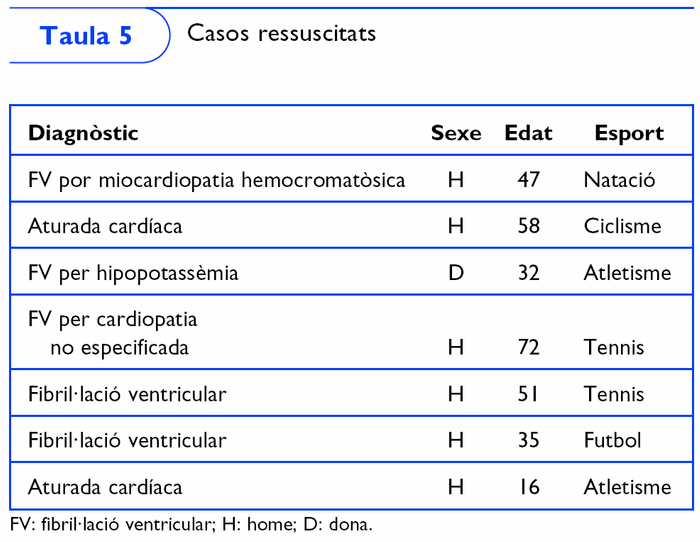Select the "D" value in Sexe column
The image size is (700, 542).
456,272
